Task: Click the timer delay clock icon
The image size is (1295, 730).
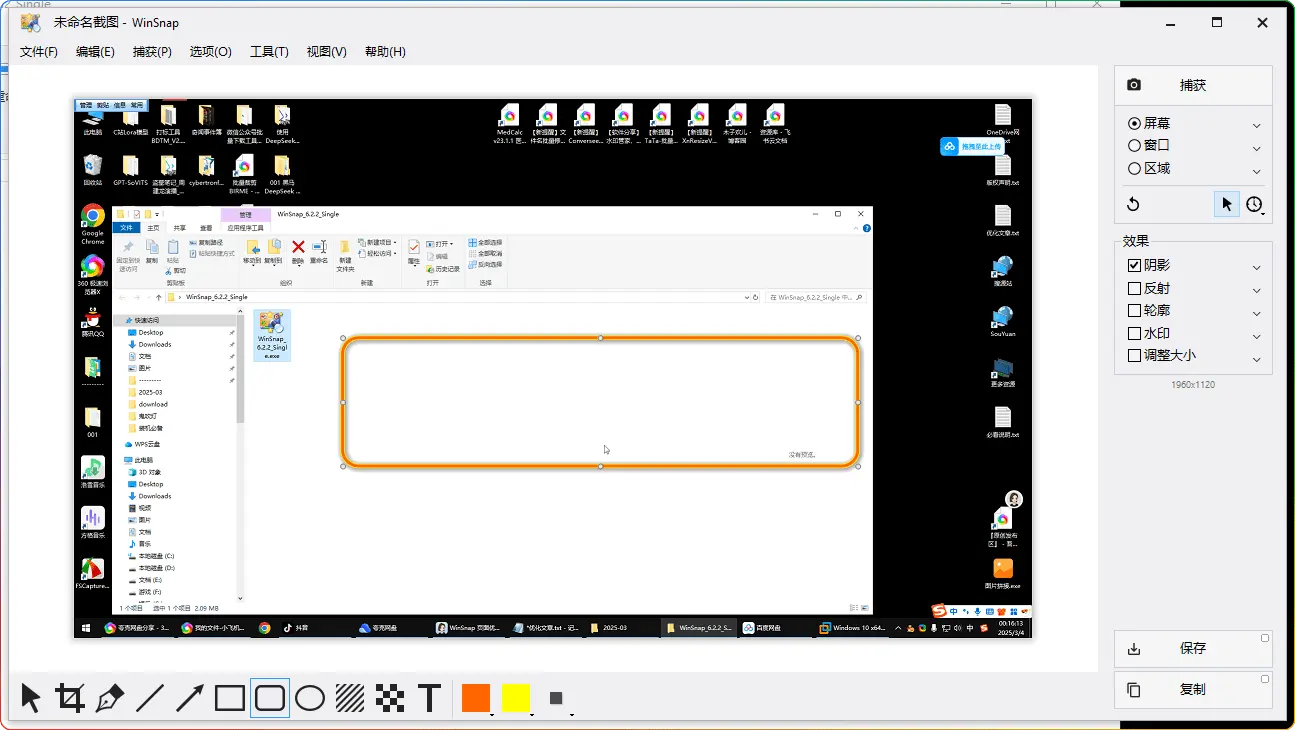Action: pos(1254,204)
